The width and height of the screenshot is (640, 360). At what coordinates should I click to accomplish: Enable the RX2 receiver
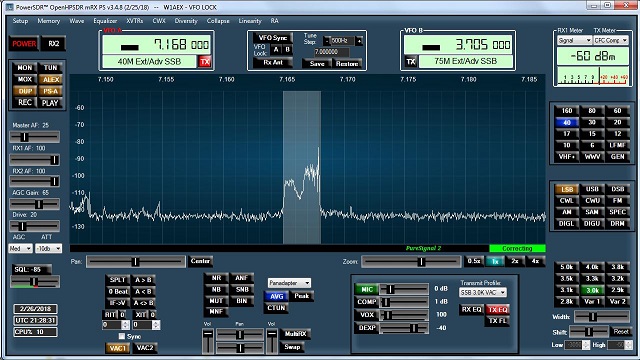point(53,44)
